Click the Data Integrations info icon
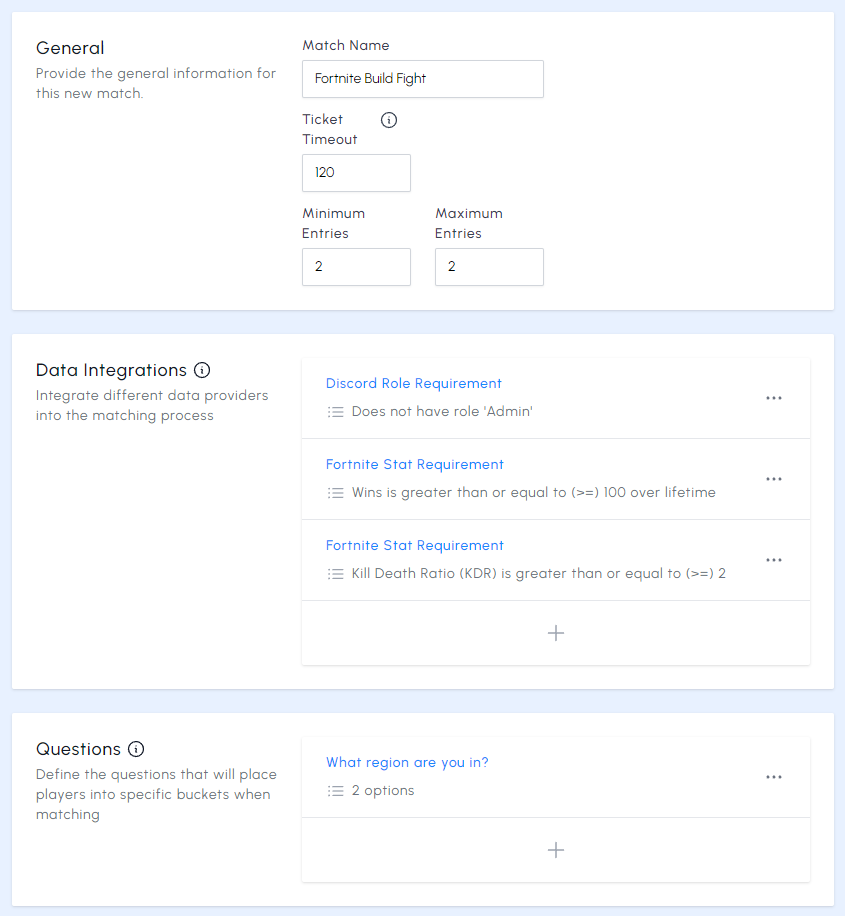Viewport: 845px width, 916px height. point(204,370)
